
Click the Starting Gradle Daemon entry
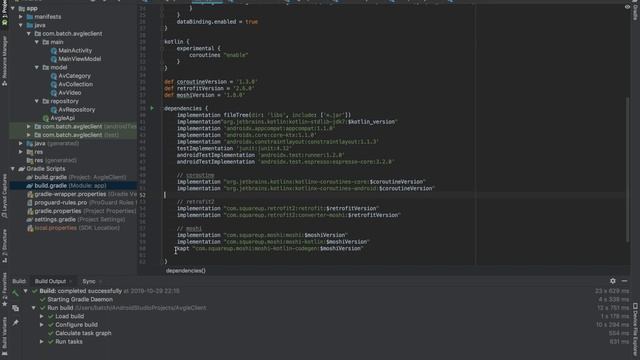pos(80,300)
